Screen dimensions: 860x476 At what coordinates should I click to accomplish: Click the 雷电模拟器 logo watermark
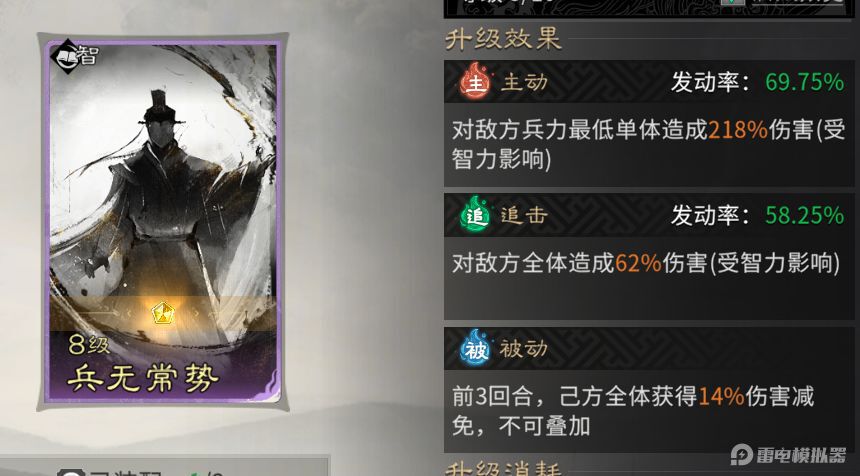(788, 455)
